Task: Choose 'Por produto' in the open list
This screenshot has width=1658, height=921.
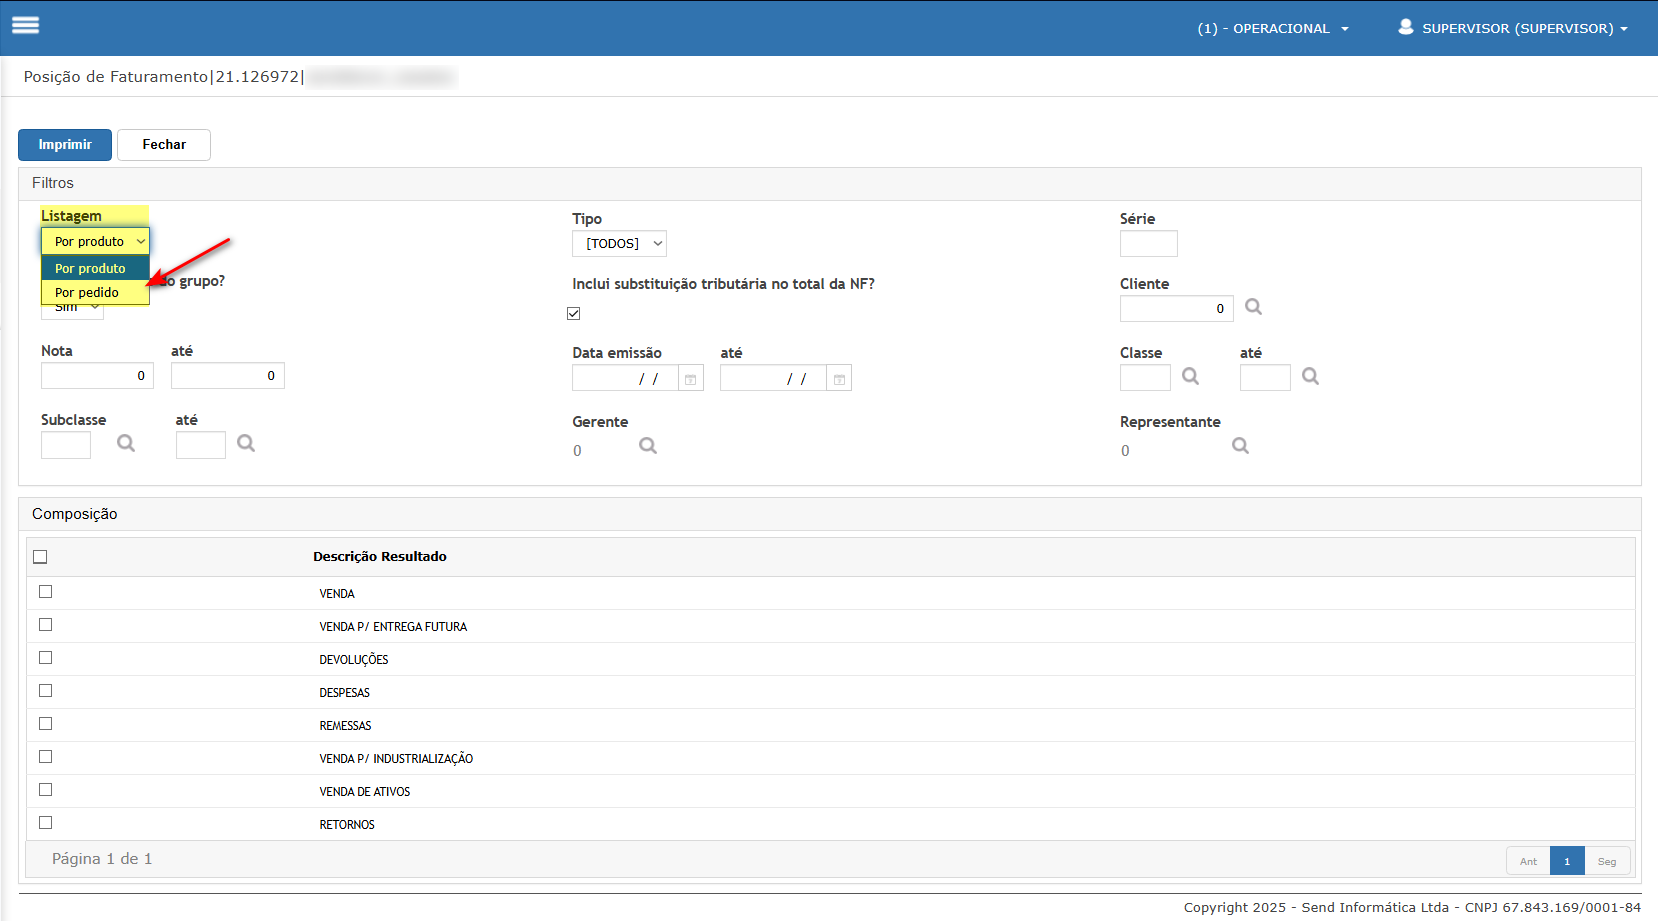Action: (90, 269)
